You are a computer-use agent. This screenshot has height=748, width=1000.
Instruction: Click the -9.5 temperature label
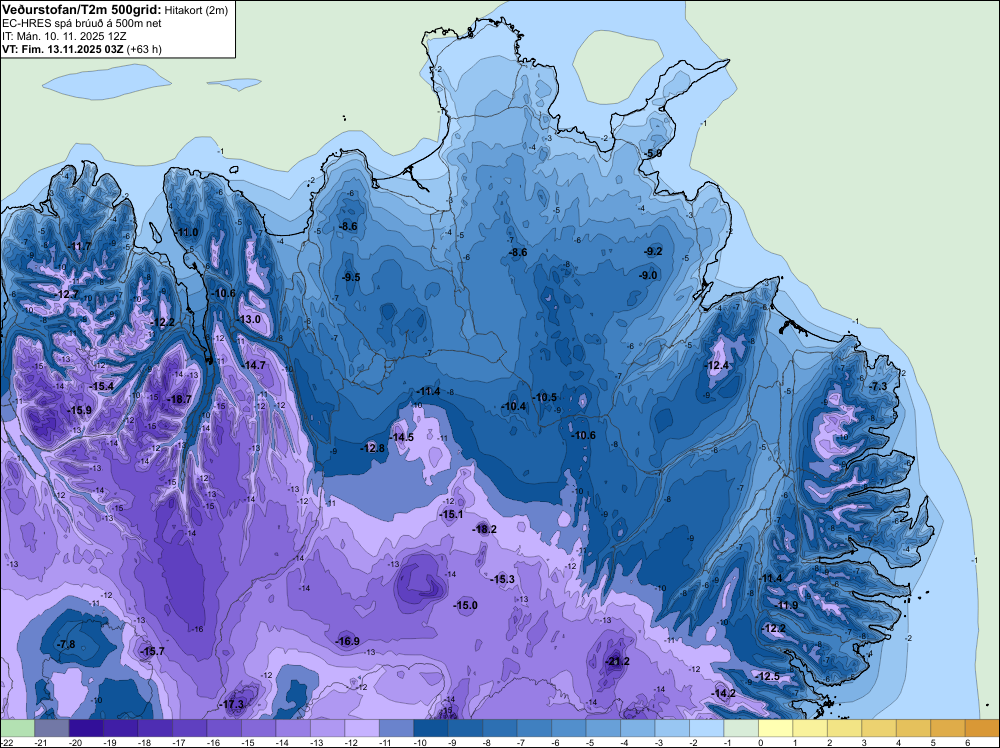[x=351, y=277]
